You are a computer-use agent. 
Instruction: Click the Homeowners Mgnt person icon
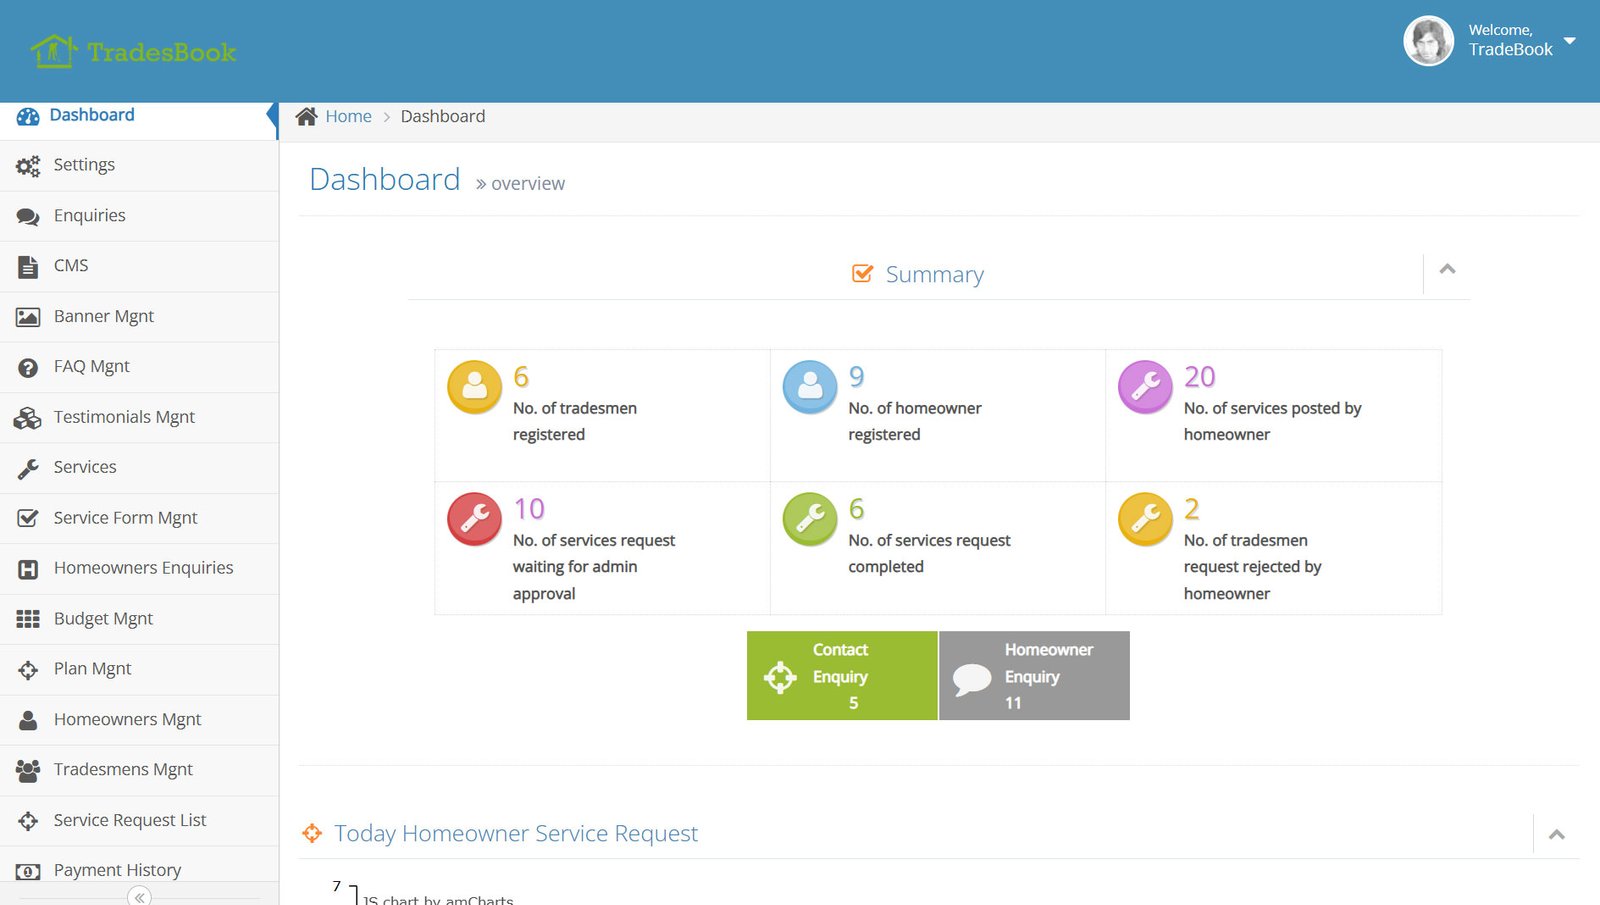point(28,720)
